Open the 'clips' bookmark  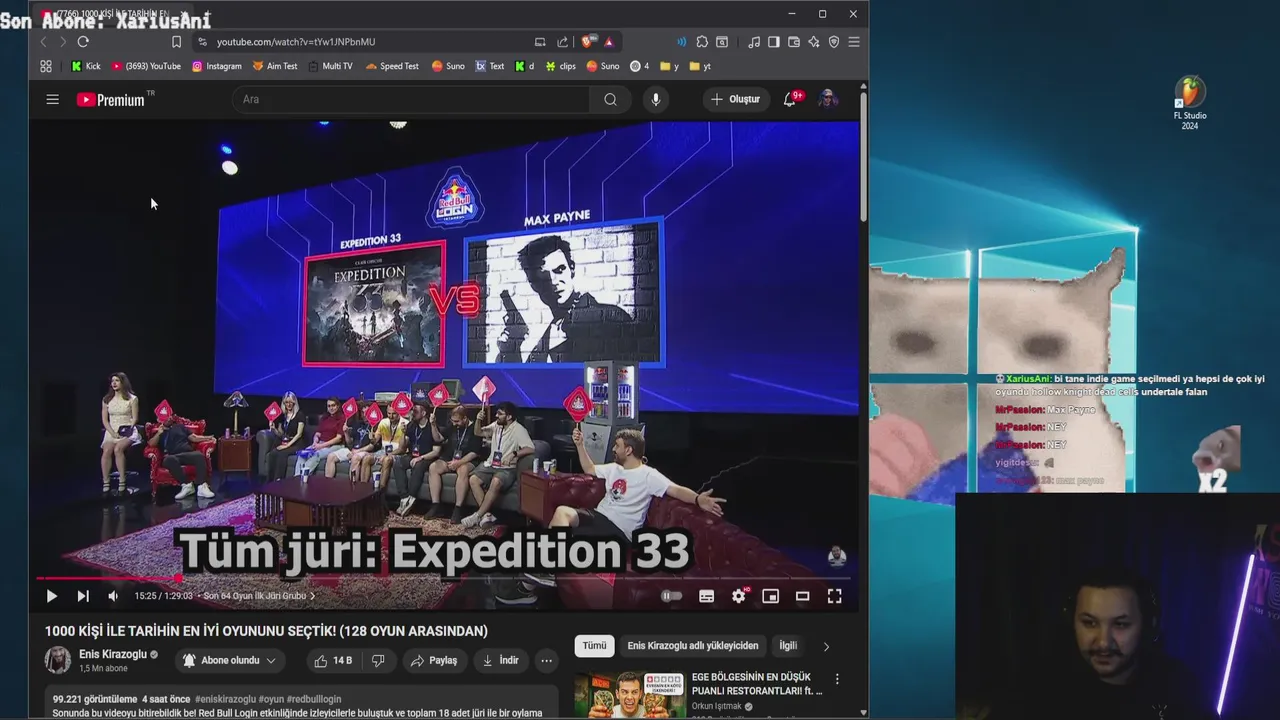(x=560, y=66)
